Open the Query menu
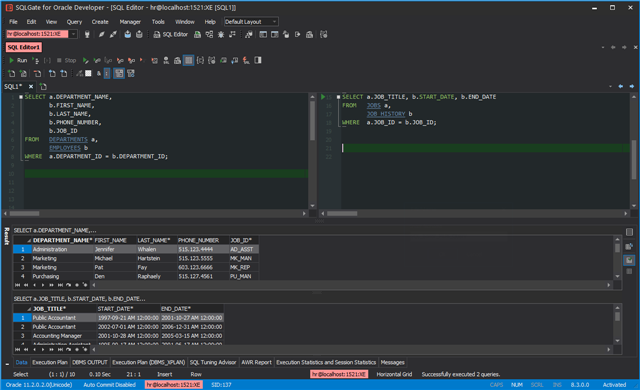Screen dimensions: 640x390 coord(74,22)
